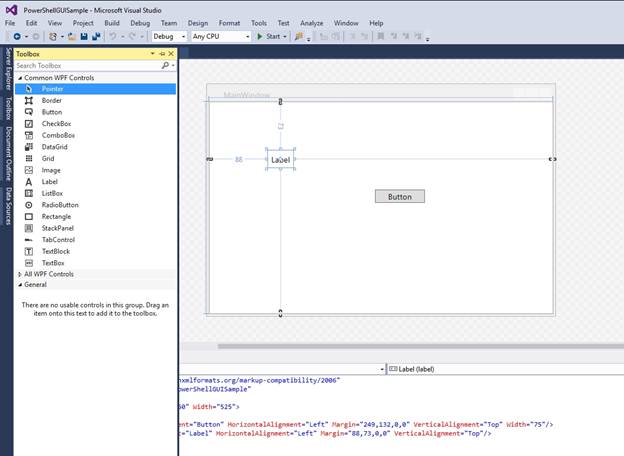This screenshot has height=456, width=624.
Task: Click the designer horizontal scrollbar
Action: pos(421,346)
